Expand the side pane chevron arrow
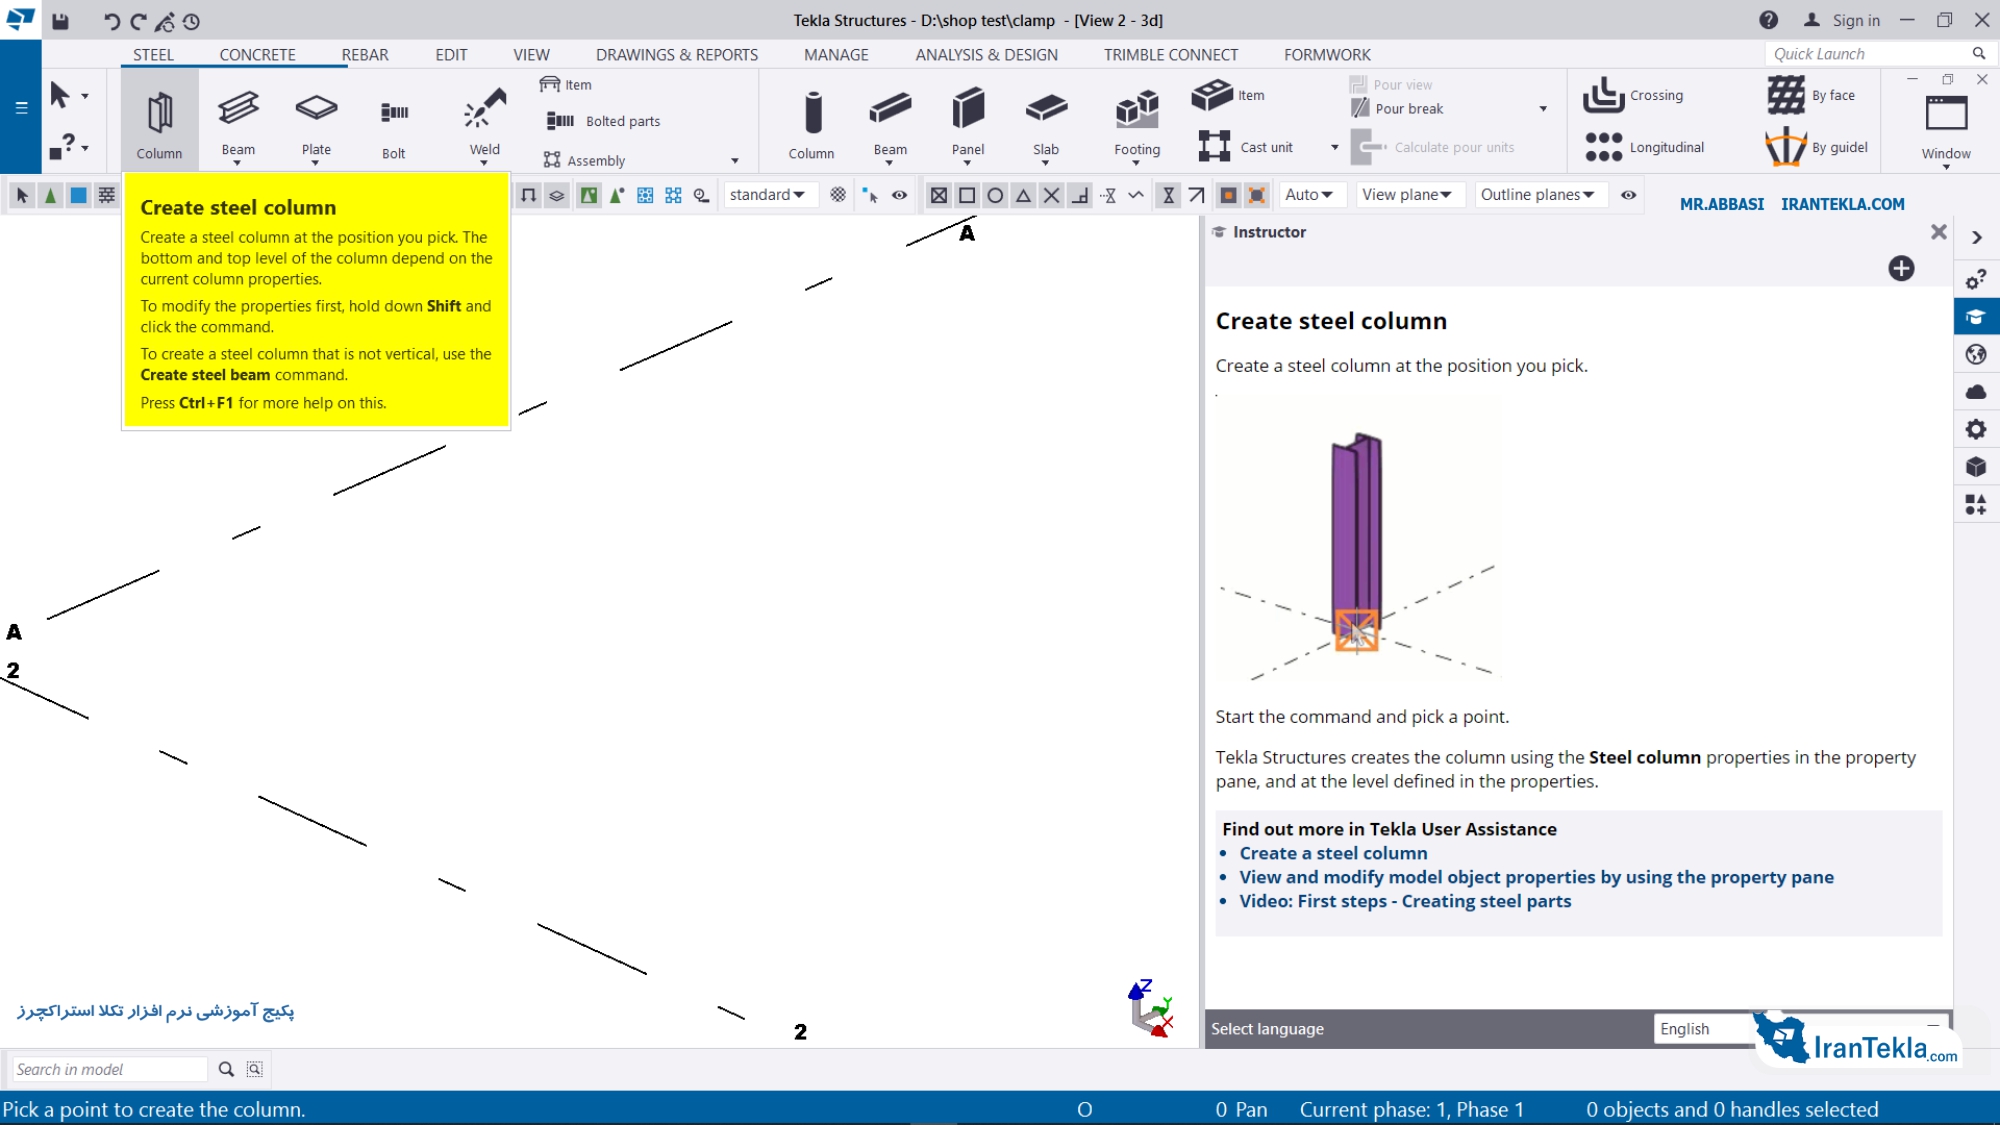The width and height of the screenshot is (2000, 1125). coord(1977,238)
